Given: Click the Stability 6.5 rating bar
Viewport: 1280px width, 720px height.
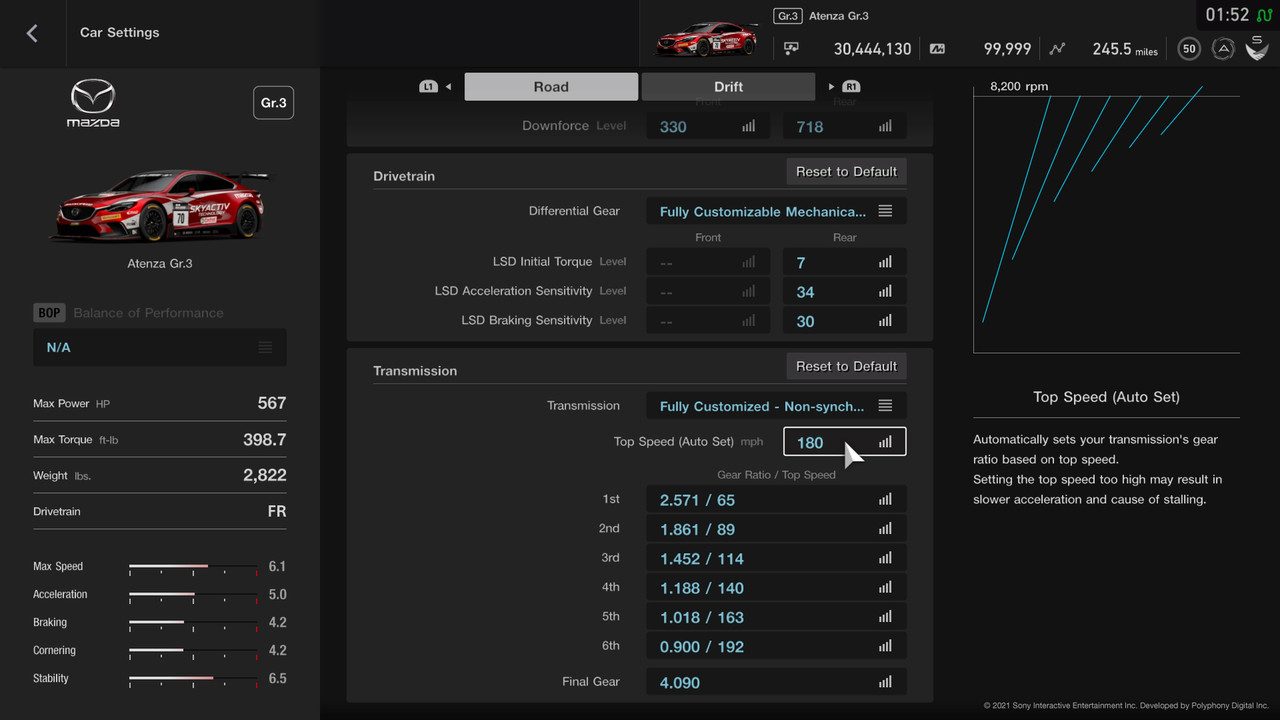Looking at the screenshot, I should 193,679.
